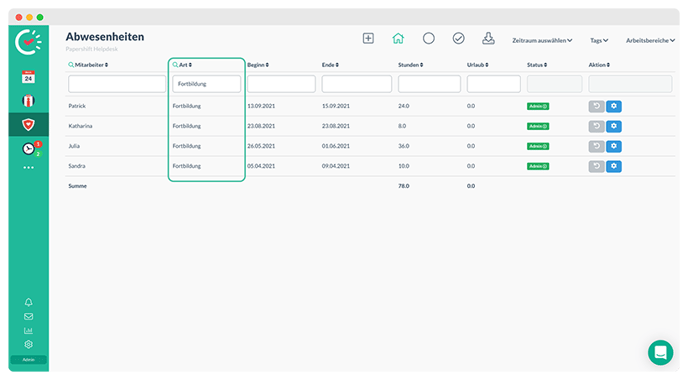
Task: Open the gear settings in Patrick's row
Action: [x=613, y=106]
